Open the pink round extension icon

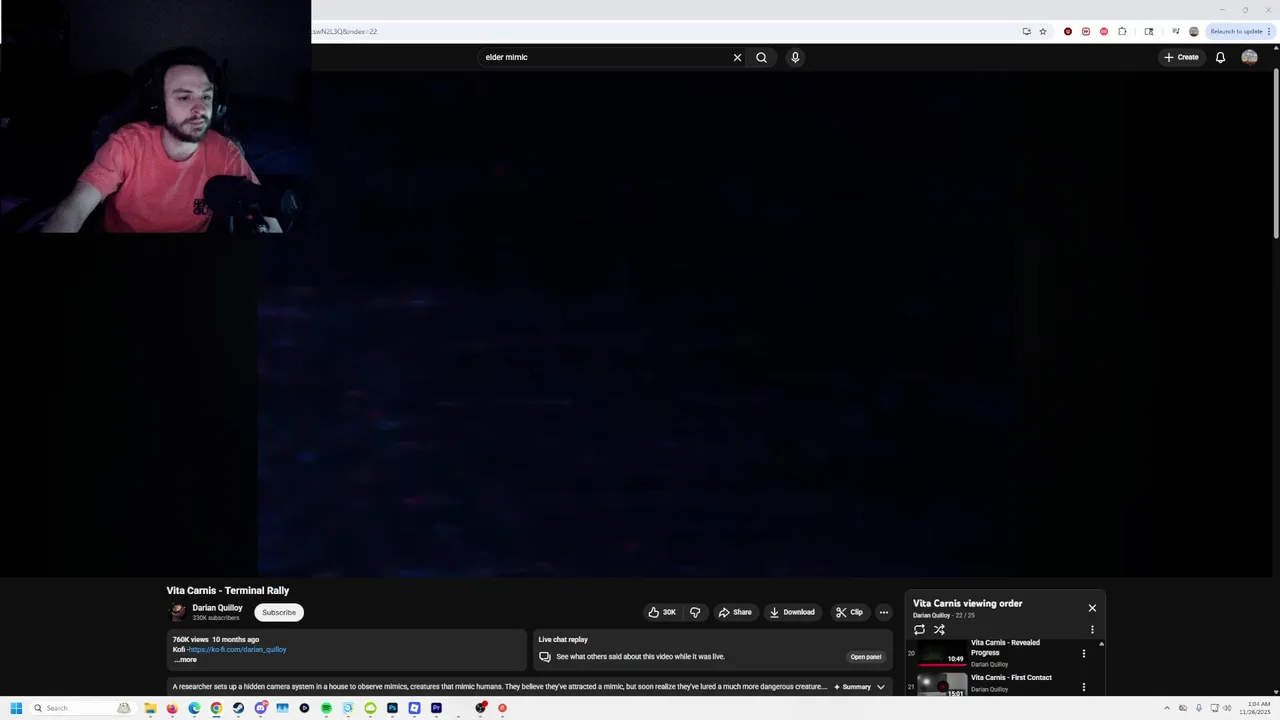pyautogui.click(x=1104, y=31)
